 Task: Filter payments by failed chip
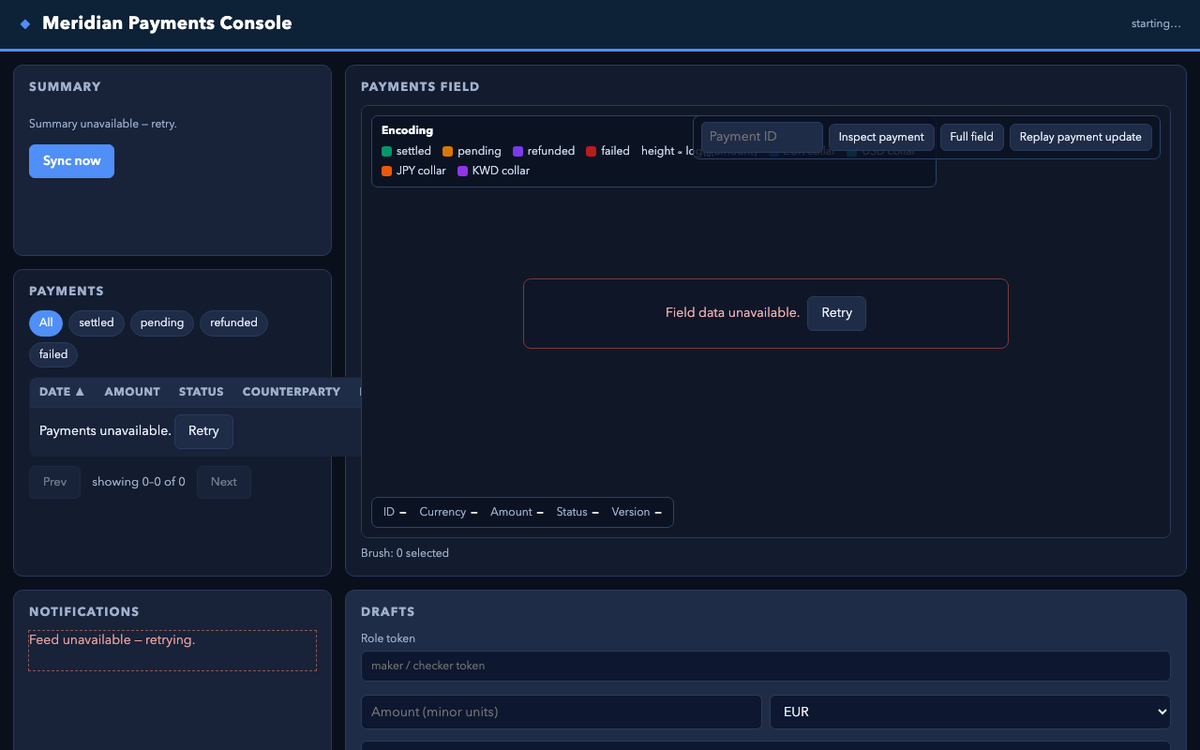54,354
